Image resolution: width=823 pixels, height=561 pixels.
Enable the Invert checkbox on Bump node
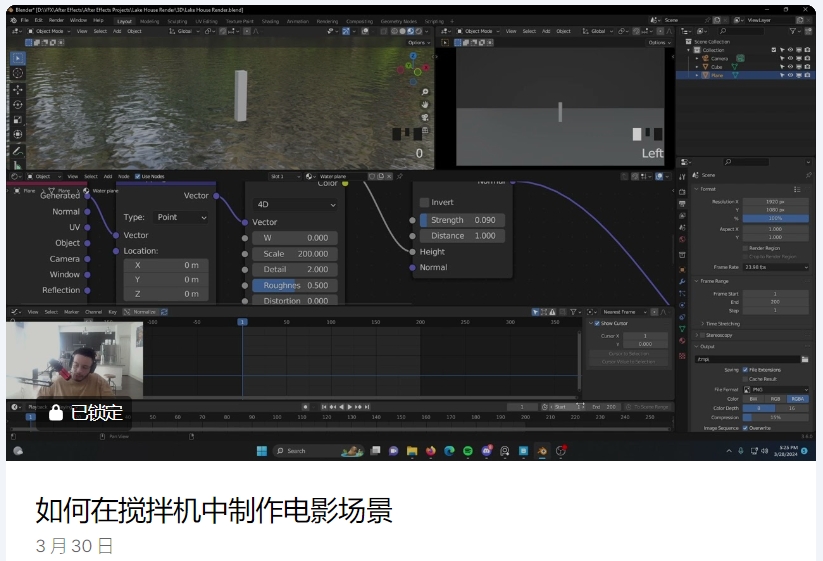[425, 203]
